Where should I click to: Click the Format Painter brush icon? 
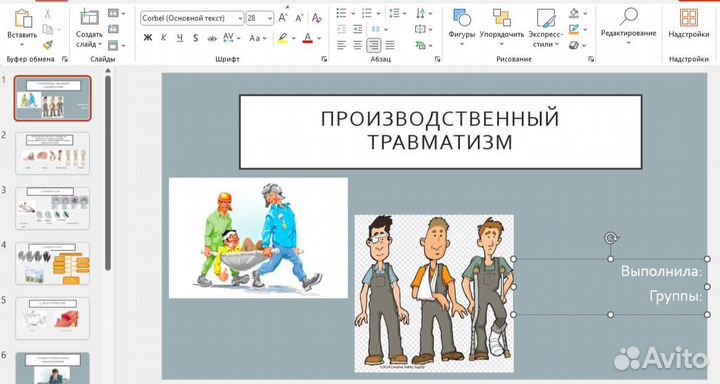pyautogui.click(x=47, y=45)
